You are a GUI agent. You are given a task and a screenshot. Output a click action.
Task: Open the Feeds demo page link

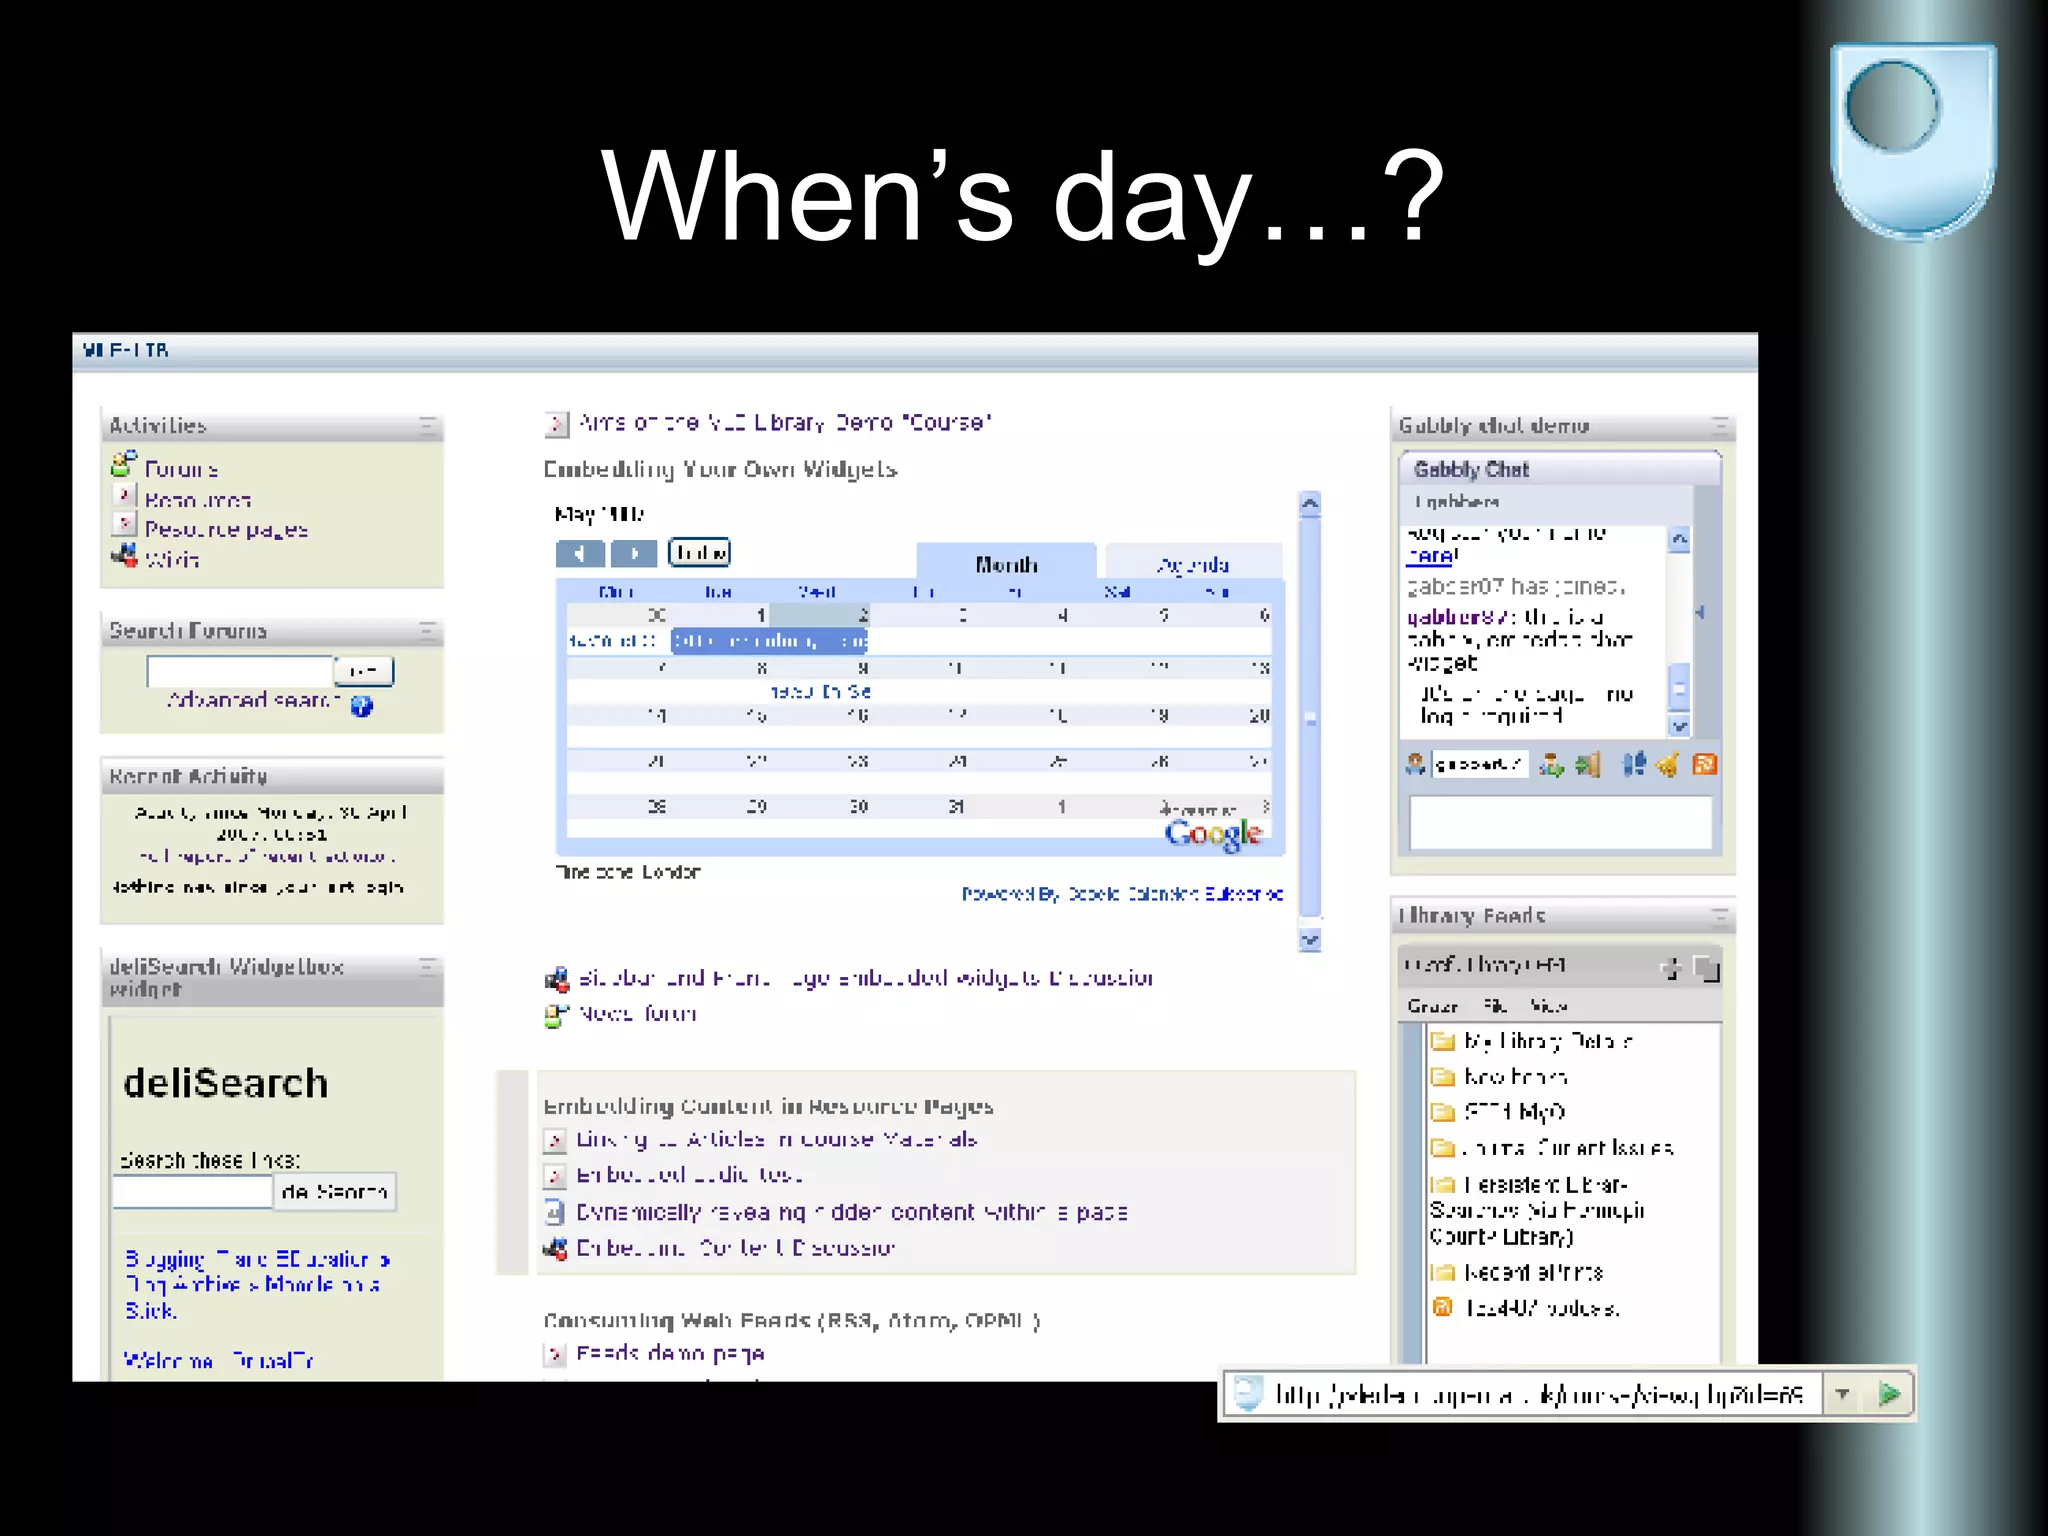pos(670,1353)
